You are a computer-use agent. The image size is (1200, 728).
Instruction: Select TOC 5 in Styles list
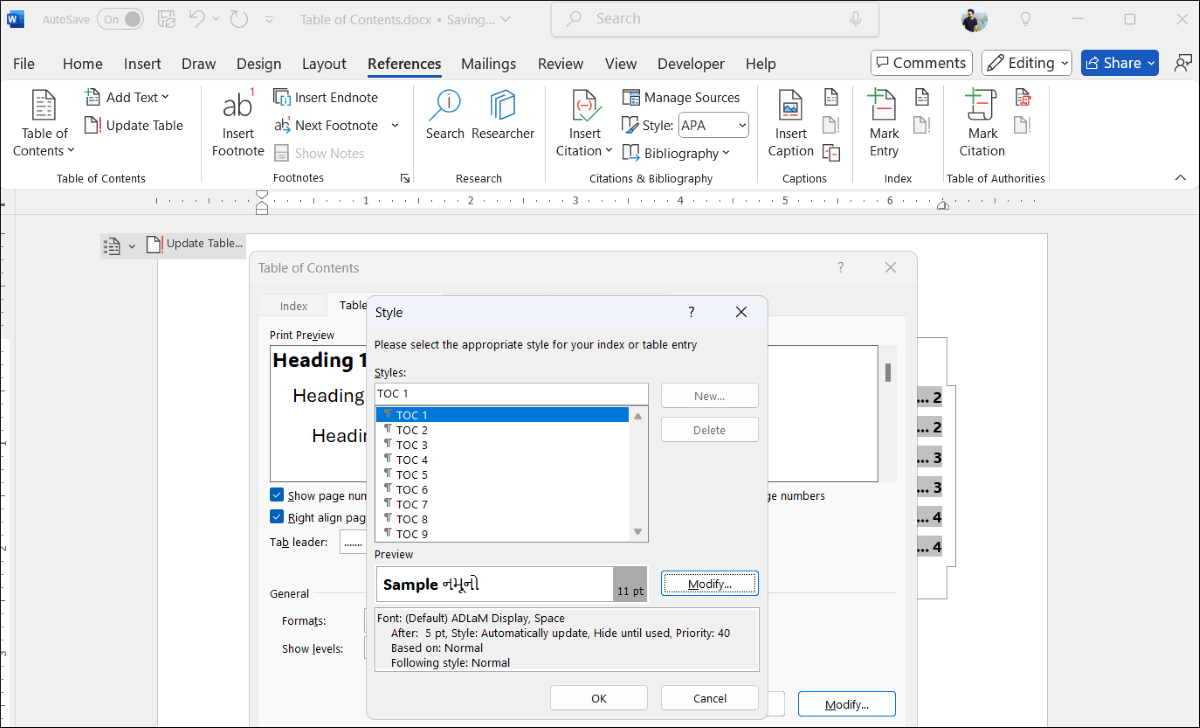click(502, 475)
